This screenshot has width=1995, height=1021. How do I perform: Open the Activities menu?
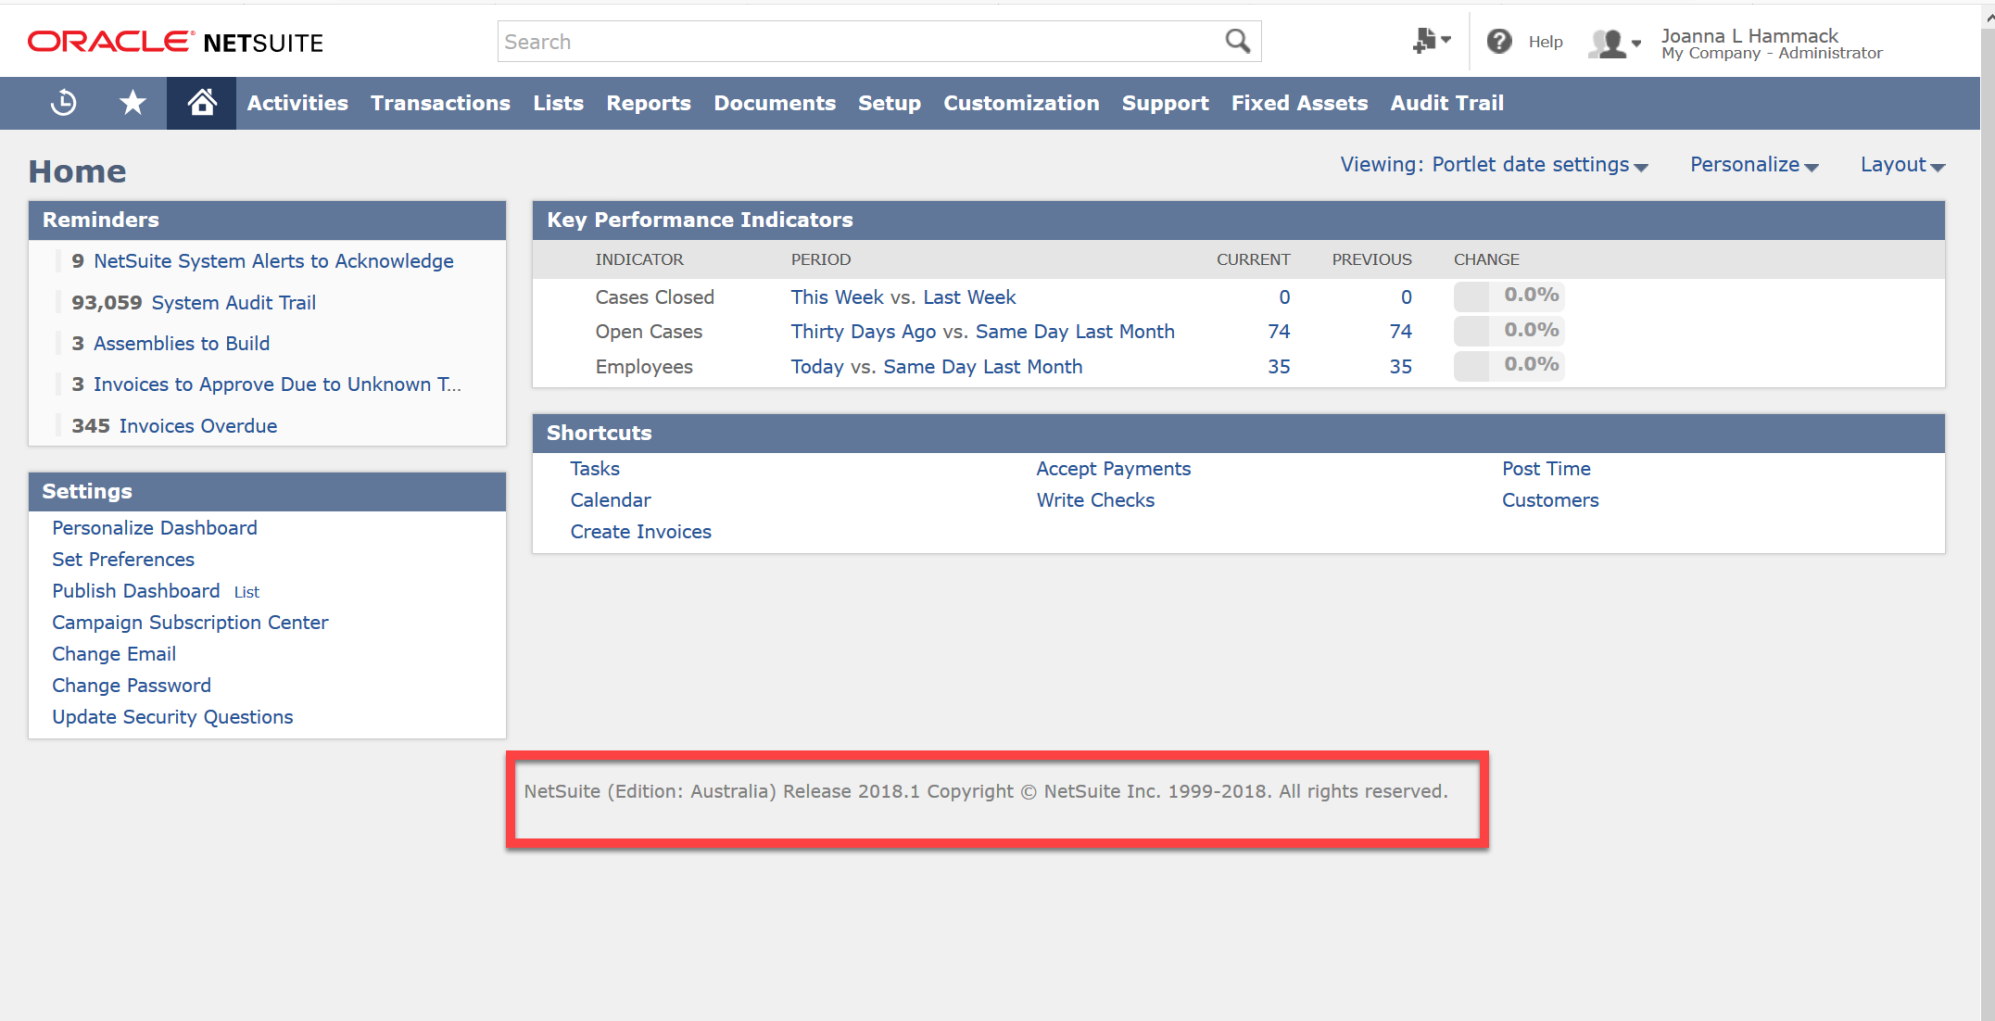click(297, 103)
